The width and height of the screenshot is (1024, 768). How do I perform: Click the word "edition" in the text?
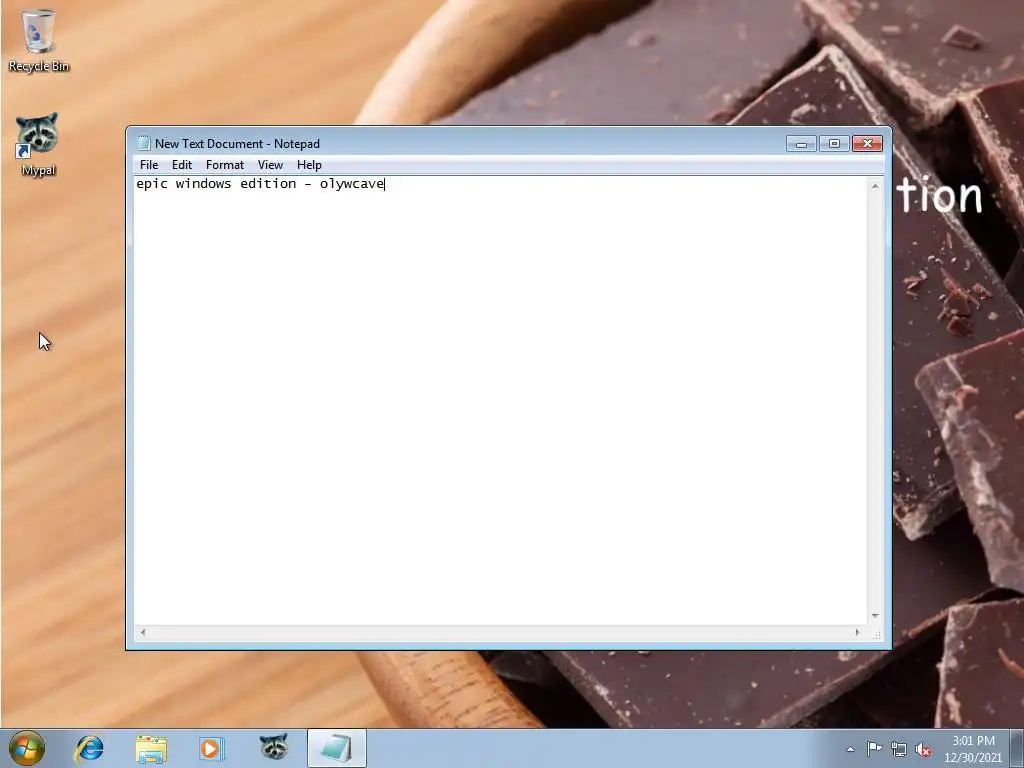(268, 184)
